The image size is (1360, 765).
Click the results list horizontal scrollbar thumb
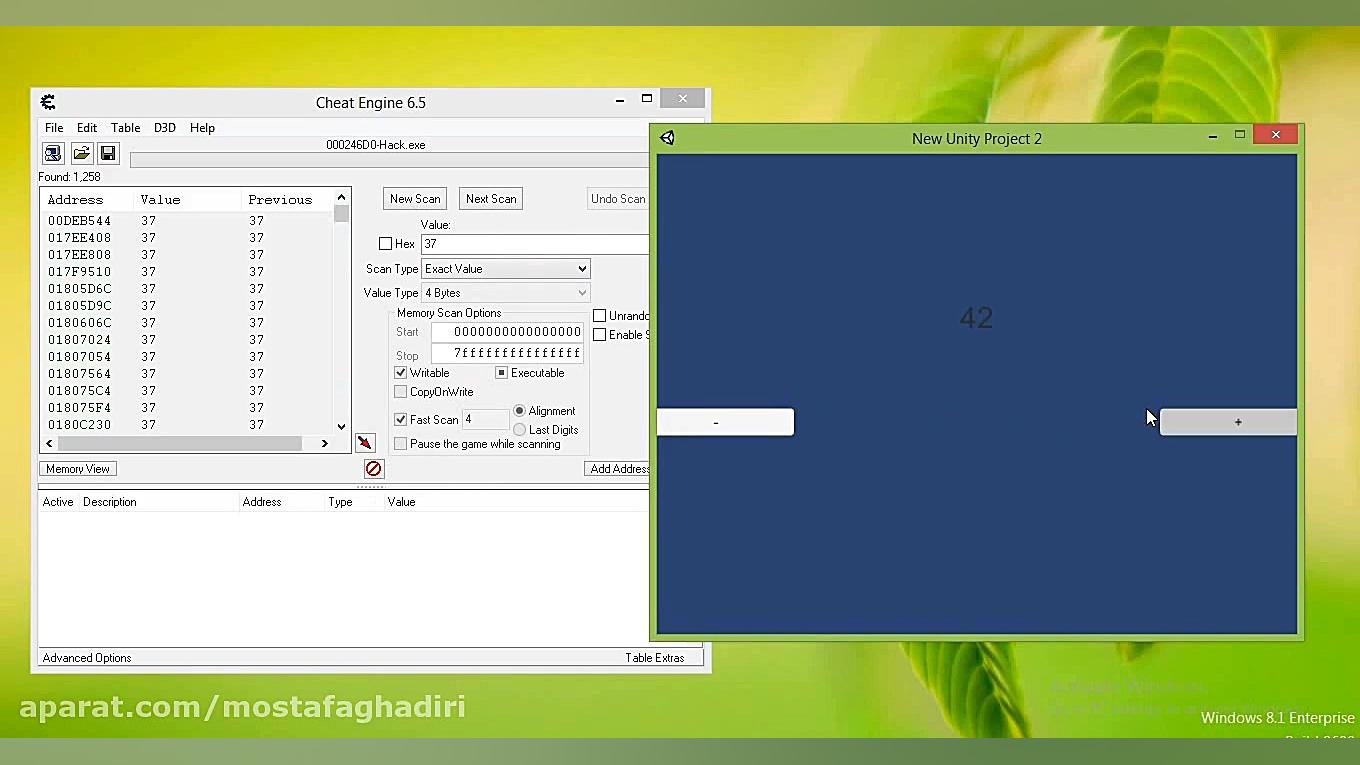point(179,443)
